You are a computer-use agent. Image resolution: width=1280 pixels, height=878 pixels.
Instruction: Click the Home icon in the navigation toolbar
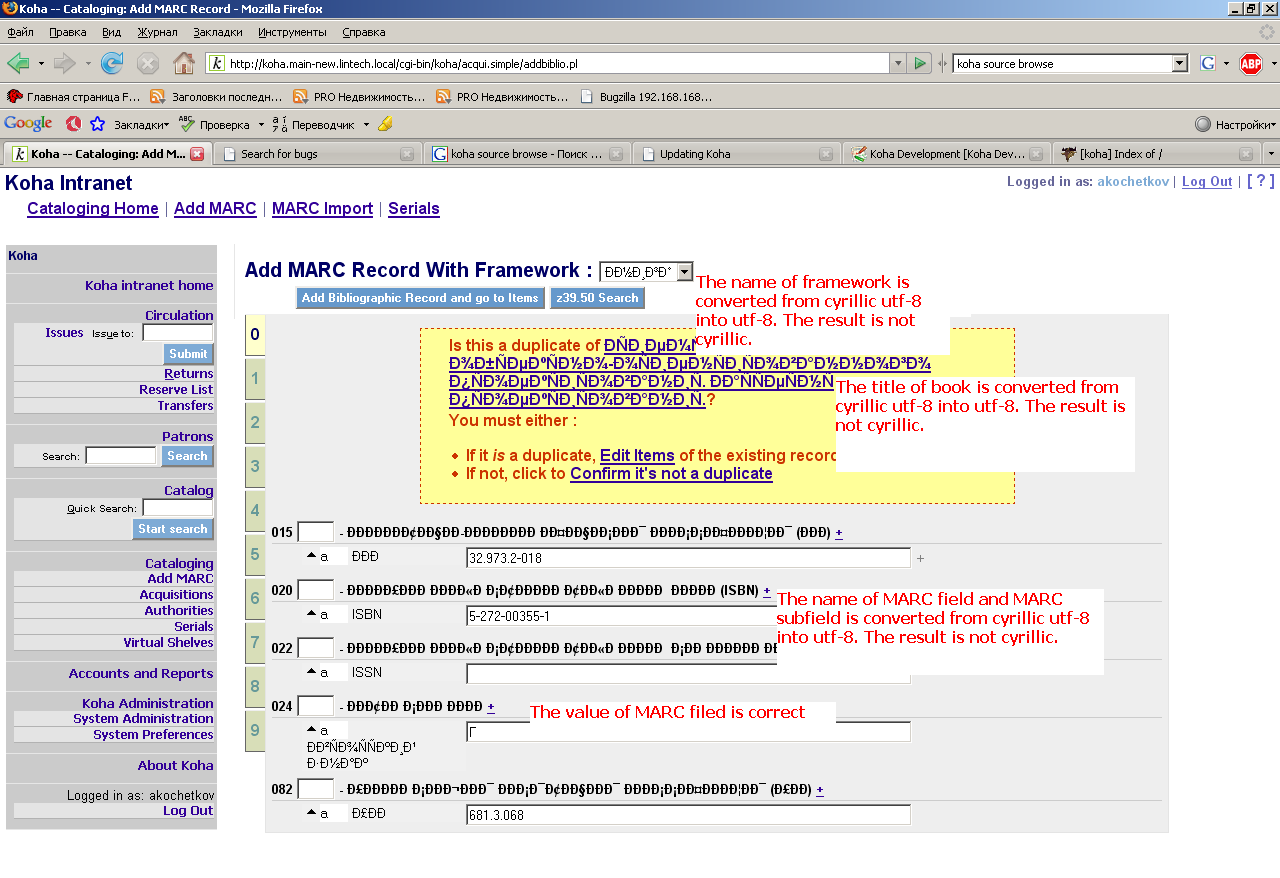(184, 64)
